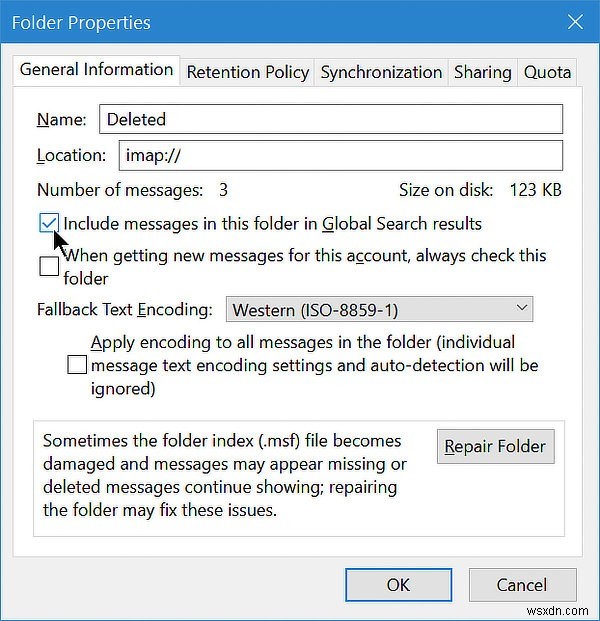Click the Name field containing Deleted
Screen dimensions: 600x621
pos(331,119)
